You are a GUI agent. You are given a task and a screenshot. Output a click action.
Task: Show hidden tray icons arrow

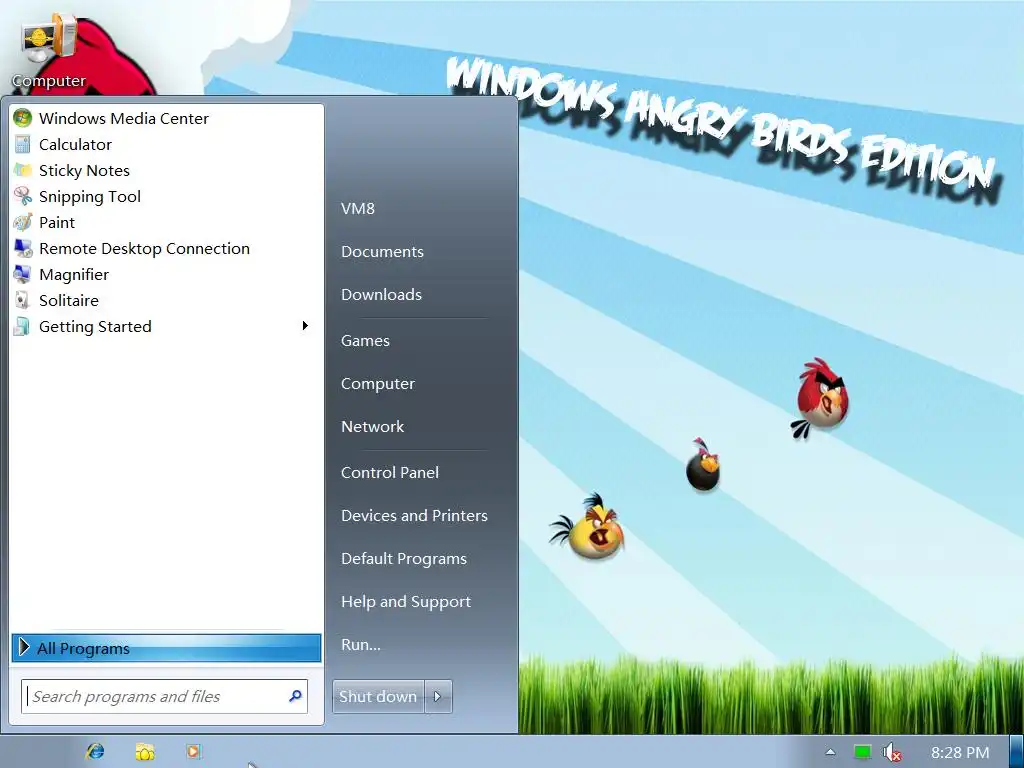[830, 752]
